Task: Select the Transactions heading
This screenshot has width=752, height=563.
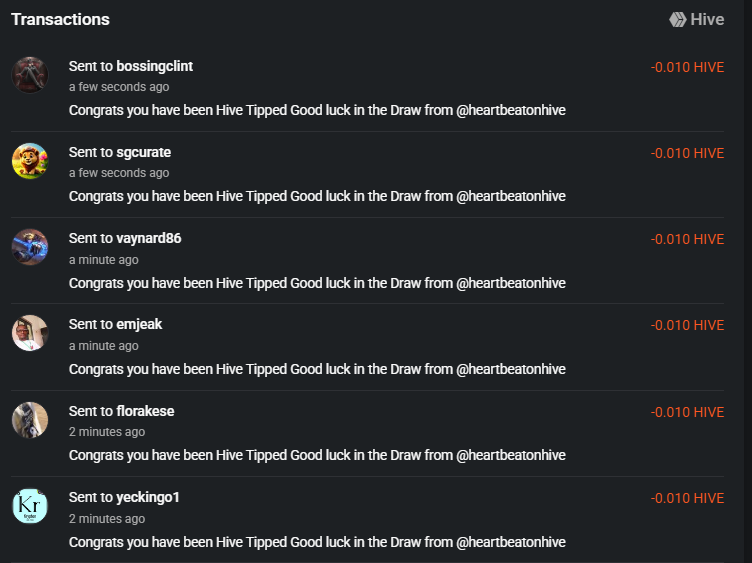Action: pos(60,20)
